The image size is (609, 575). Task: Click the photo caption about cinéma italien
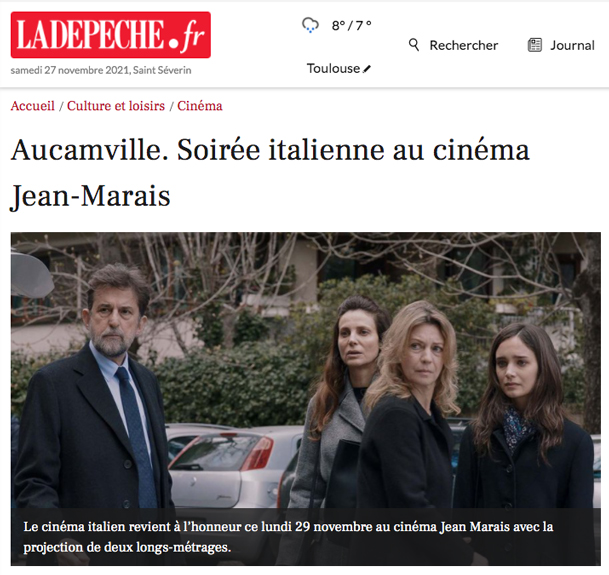(288, 537)
